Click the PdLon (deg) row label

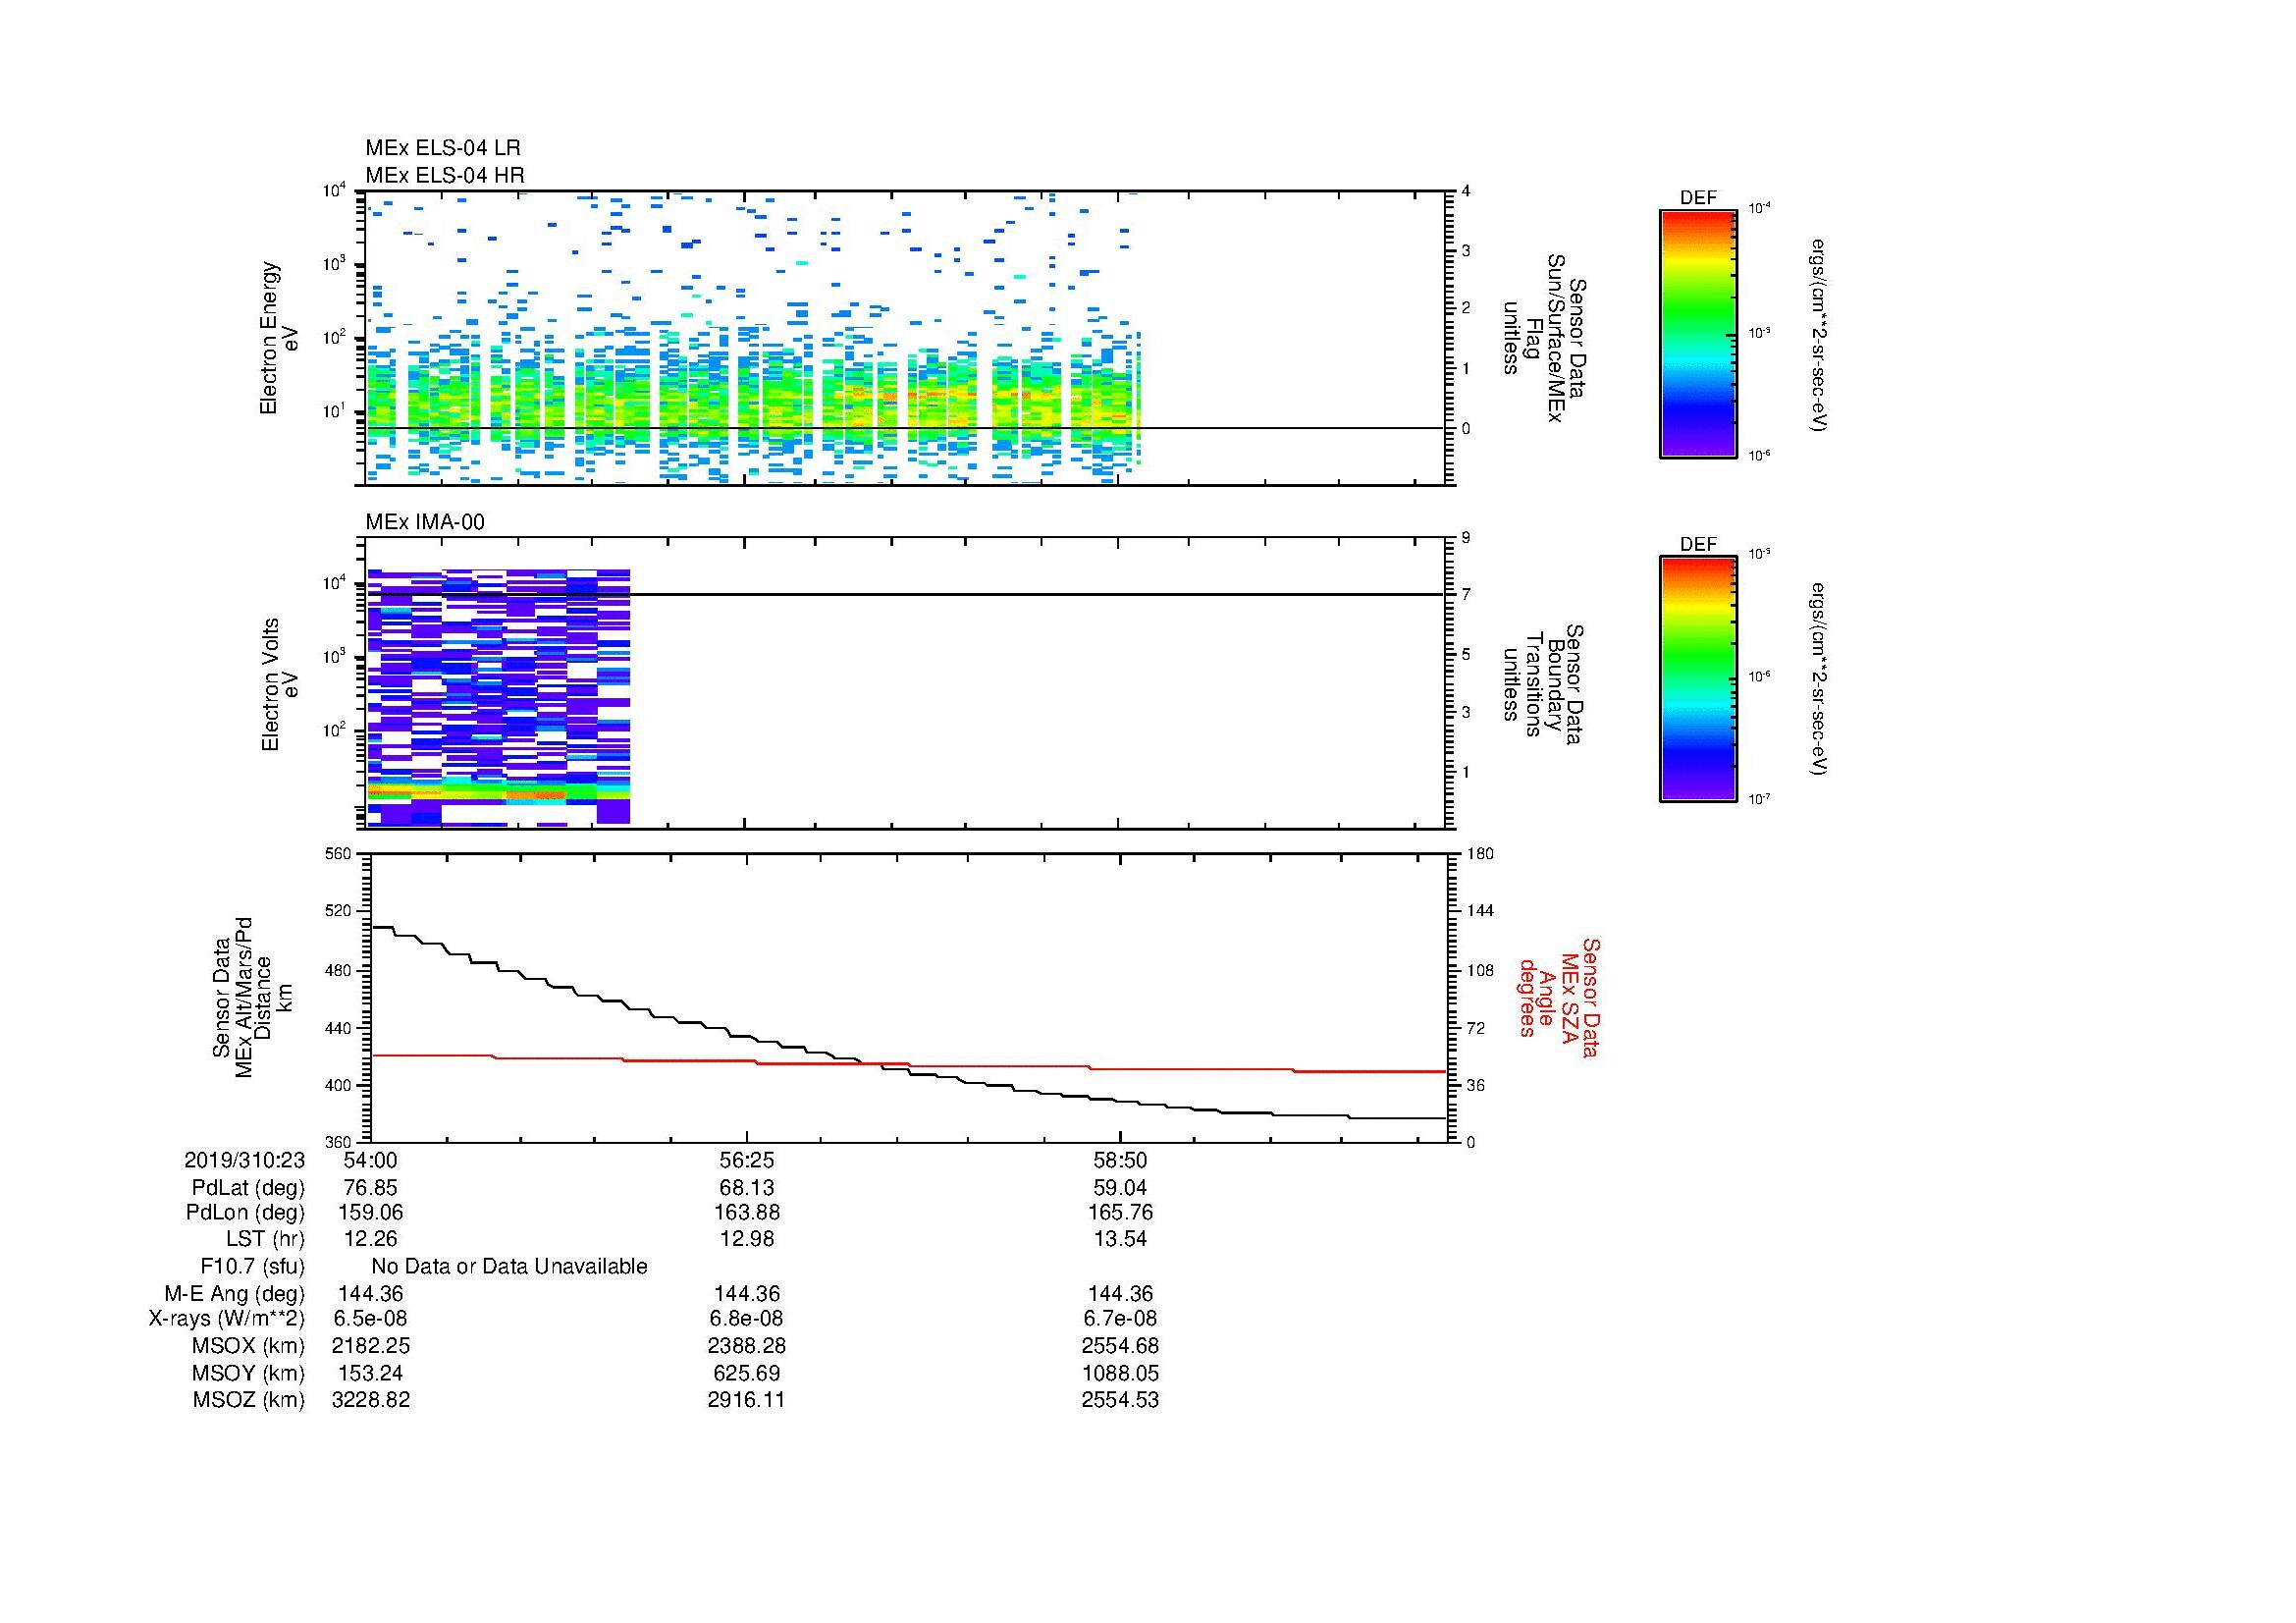pos(245,1213)
